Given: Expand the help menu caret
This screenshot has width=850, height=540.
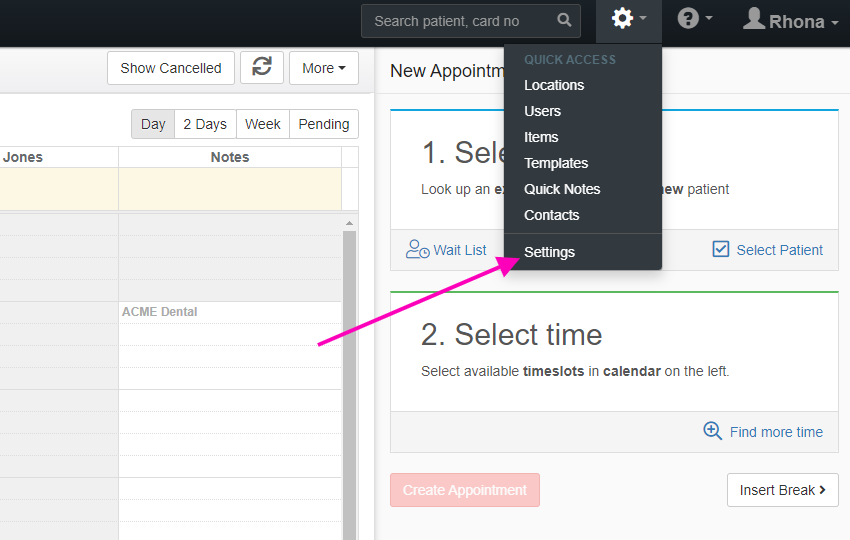Looking at the screenshot, I should [x=709, y=19].
